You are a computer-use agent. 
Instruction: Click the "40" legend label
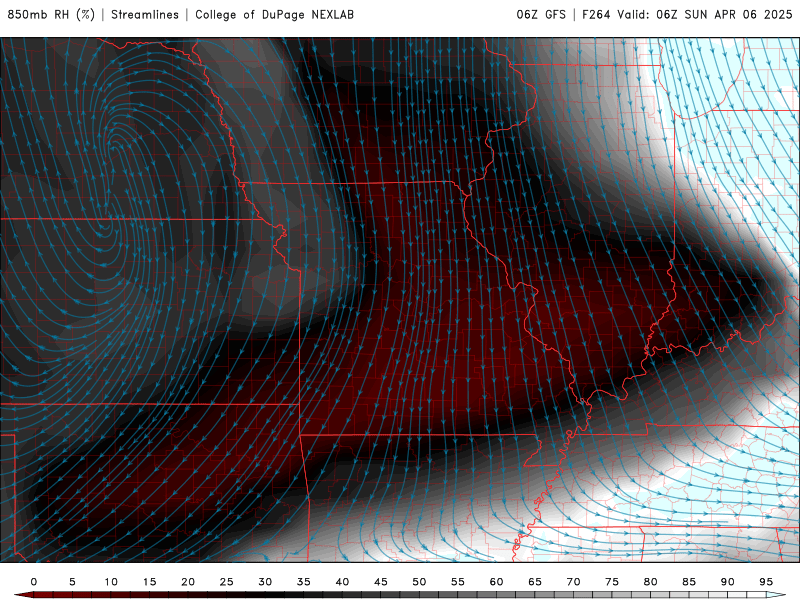click(342, 582)
